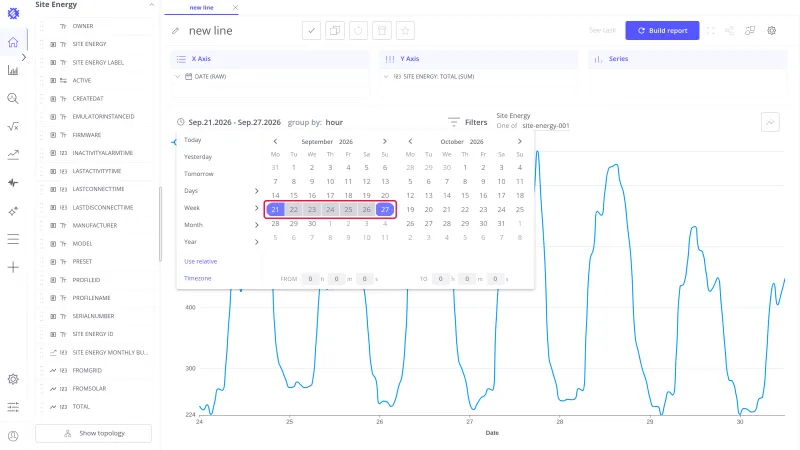Select October 15 in the calendar
The width and height of the screenshot is (800, 450).
(x=465, y=195)
